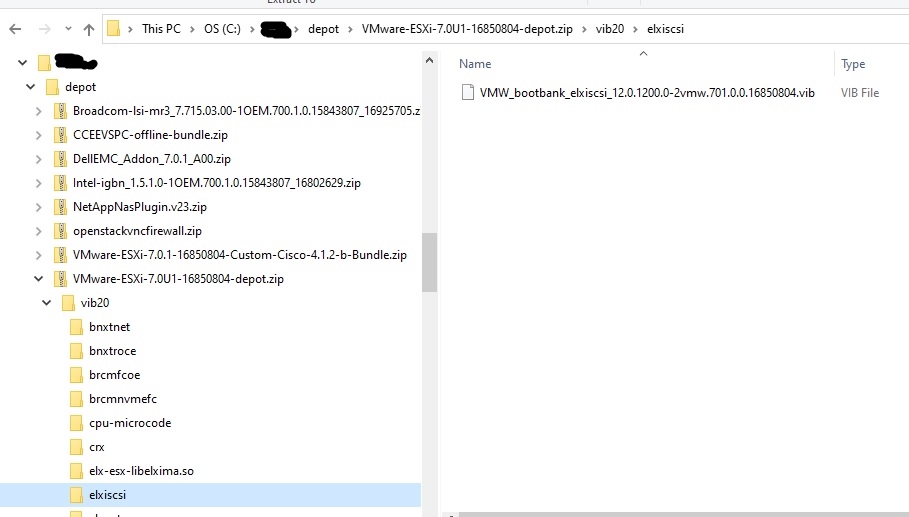Click the navigation pane scrollbar thumb
Viewport: 909px width, 517px height.
[429, 263]
